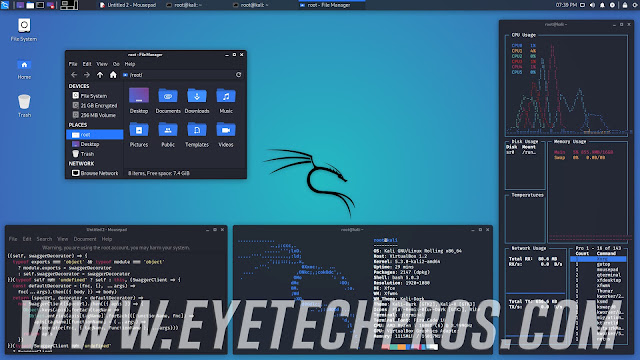Viewport: 640px width, 360px height.
Task: Open the Search menu in Mousepad
Action: (x=44, y=239)
